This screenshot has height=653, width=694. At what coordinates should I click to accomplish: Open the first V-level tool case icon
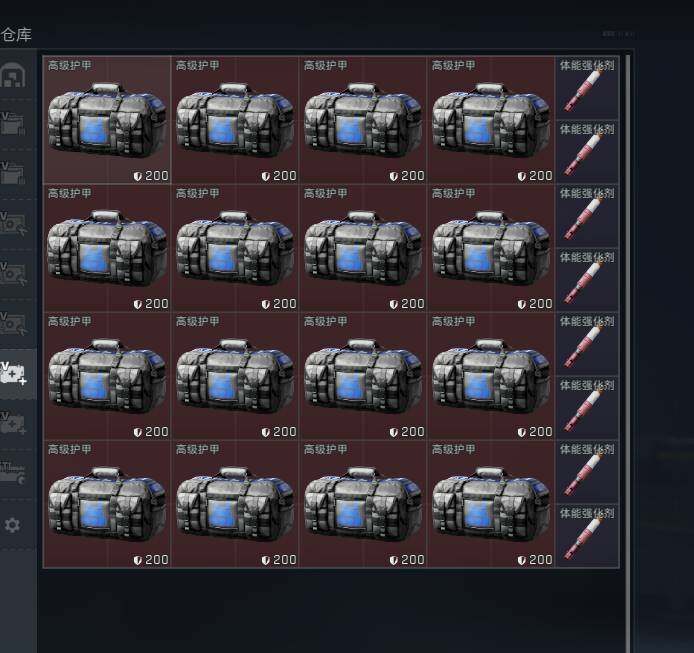pos(13,224)
